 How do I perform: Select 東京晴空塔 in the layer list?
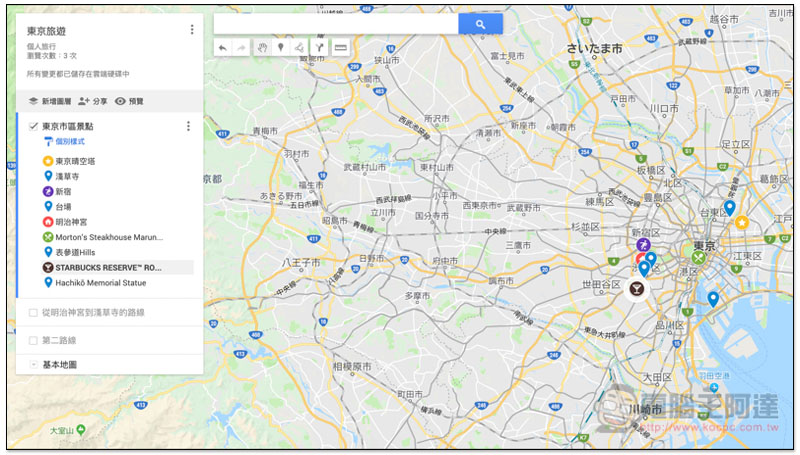(75, 161)
